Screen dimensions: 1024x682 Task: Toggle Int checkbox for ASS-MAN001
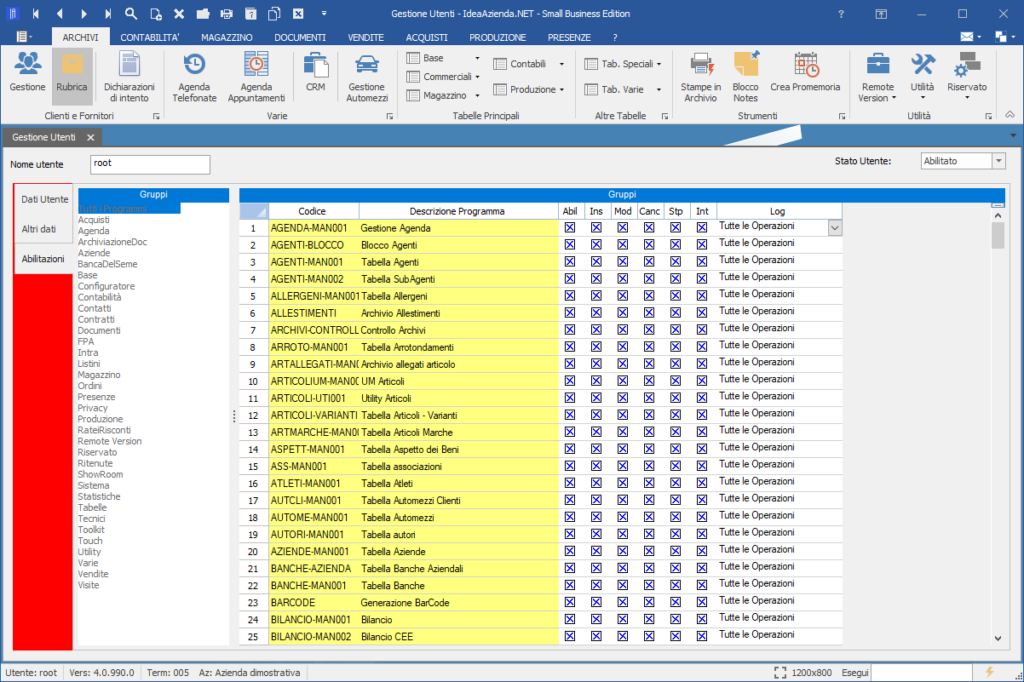(x=701, y=466)
